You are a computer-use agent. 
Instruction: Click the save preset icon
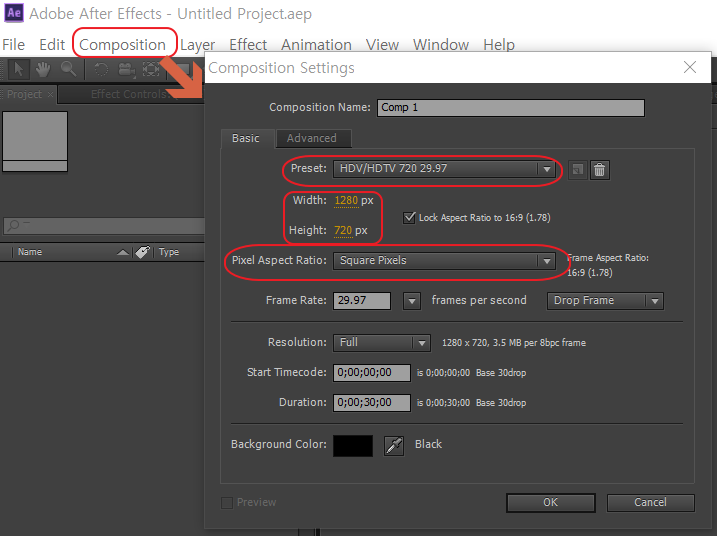(578, 170)
